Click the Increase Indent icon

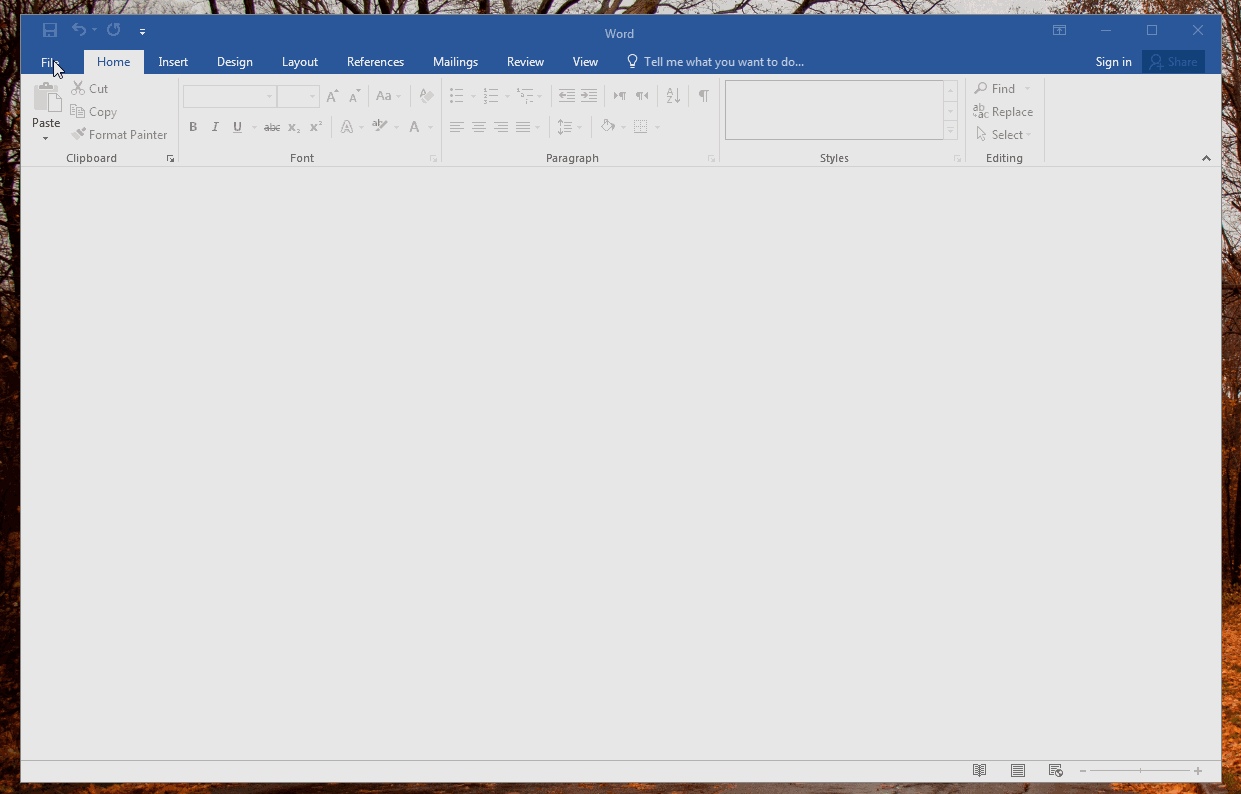[x=589, y=96]
